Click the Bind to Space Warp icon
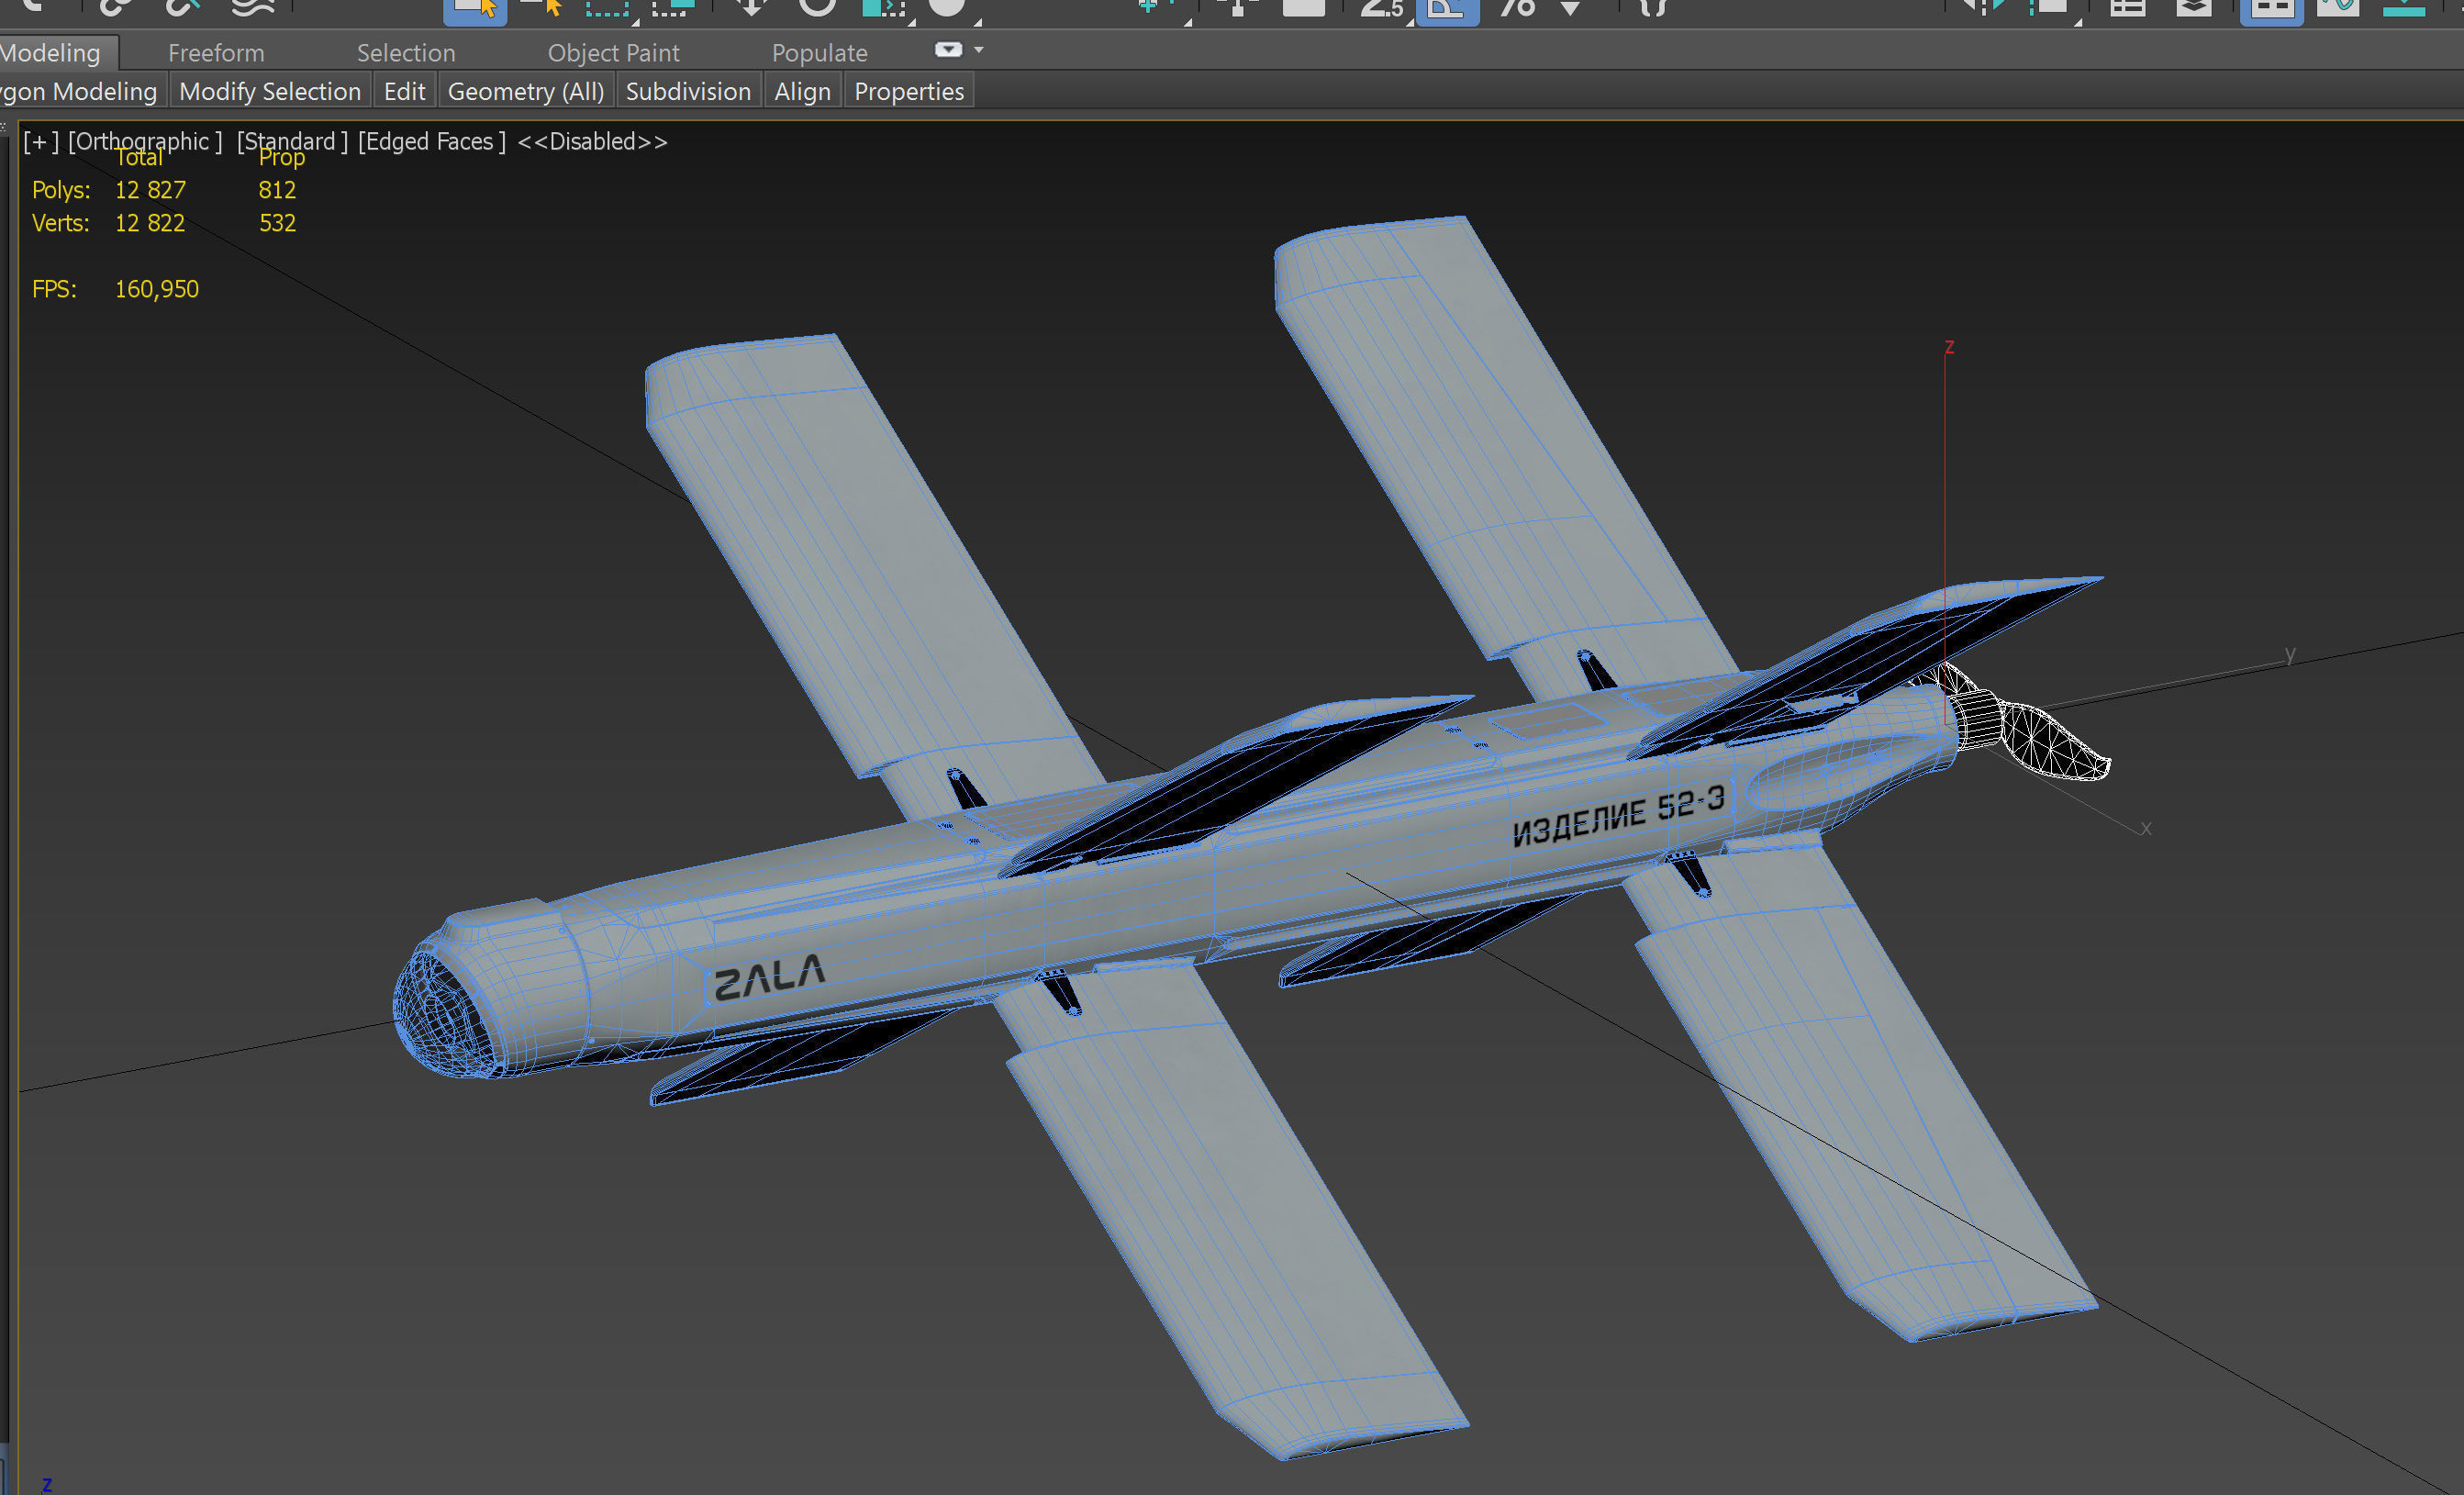The width and height of the screenshot is (2464, 1495). tap(252, 8)
